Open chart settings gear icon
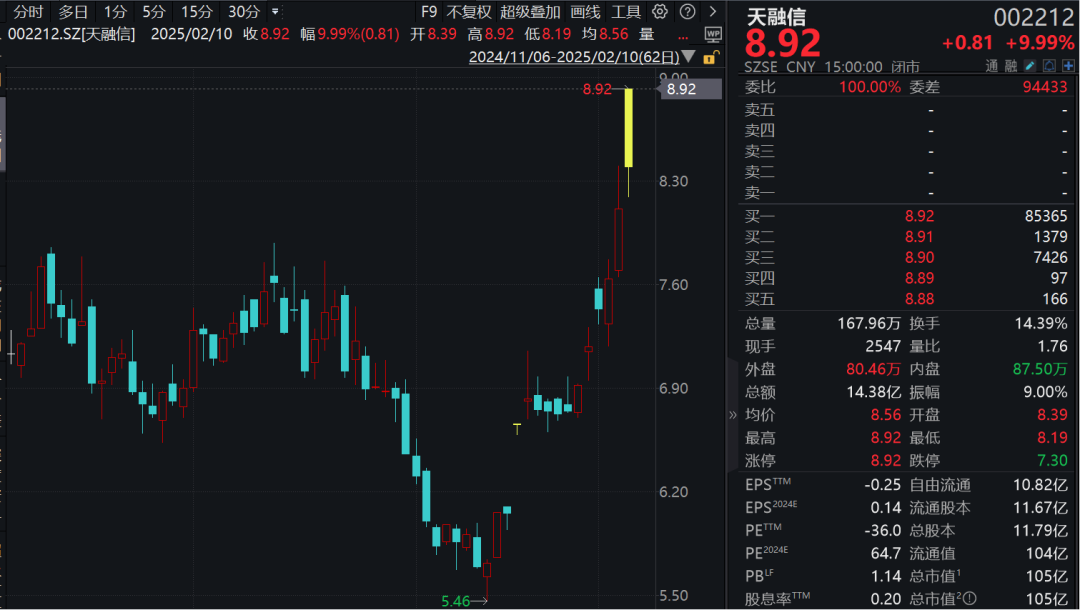The height and width of the screenshot is (610, 1080). pos(660,12)
